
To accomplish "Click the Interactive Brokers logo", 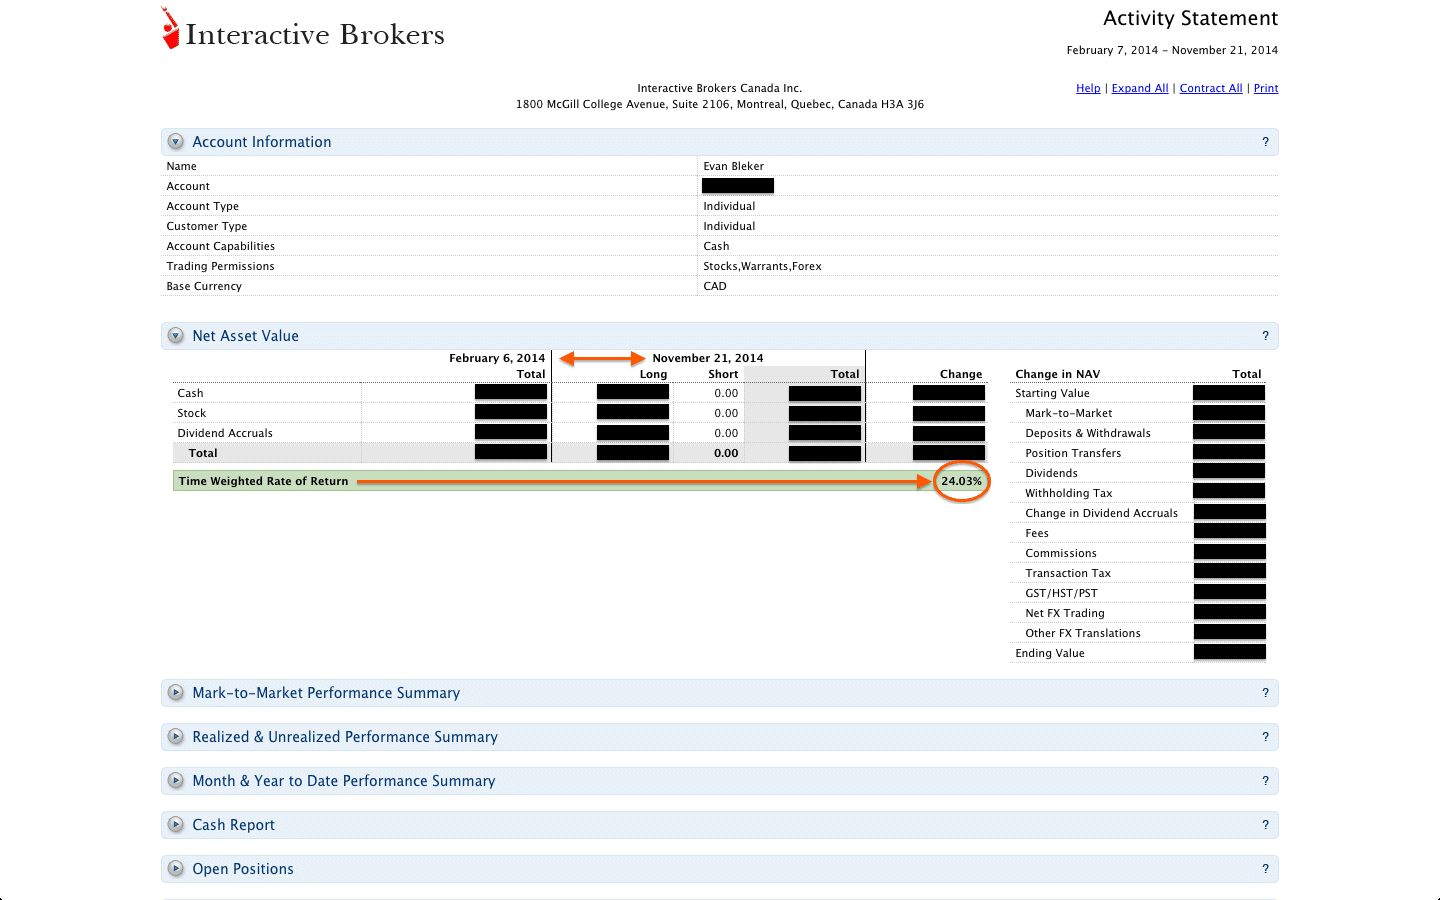I will point(303,30).
